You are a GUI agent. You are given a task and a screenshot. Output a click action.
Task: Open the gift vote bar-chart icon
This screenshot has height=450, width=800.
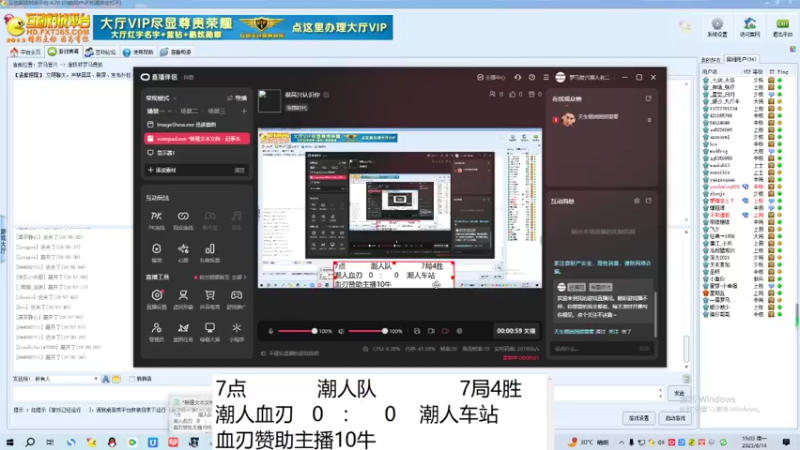coord(210,252)
